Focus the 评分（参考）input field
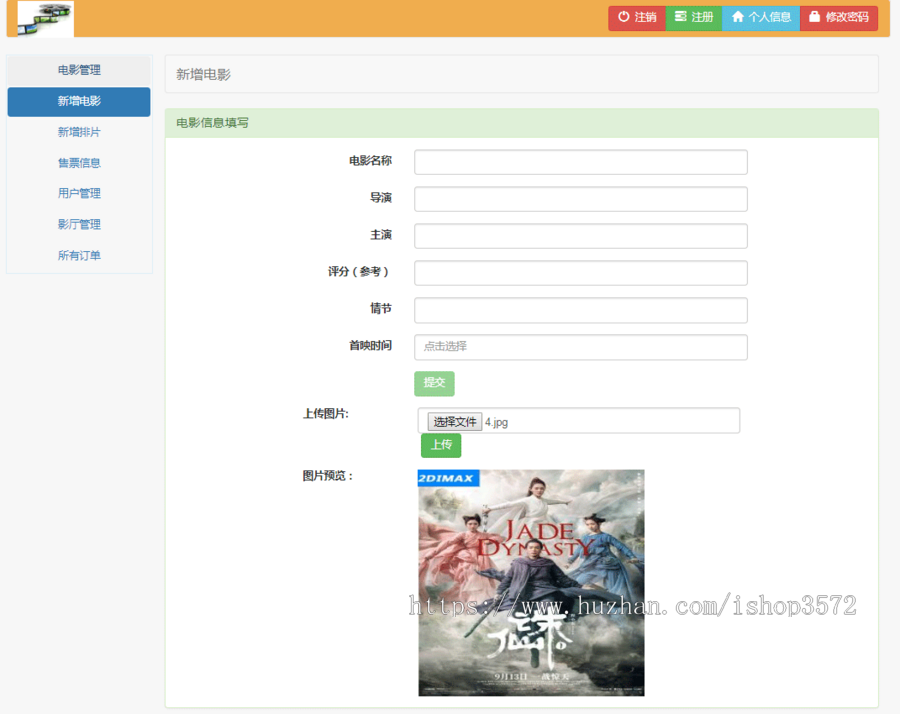This screenshot has width=900, height=714. tap(581, 273)
